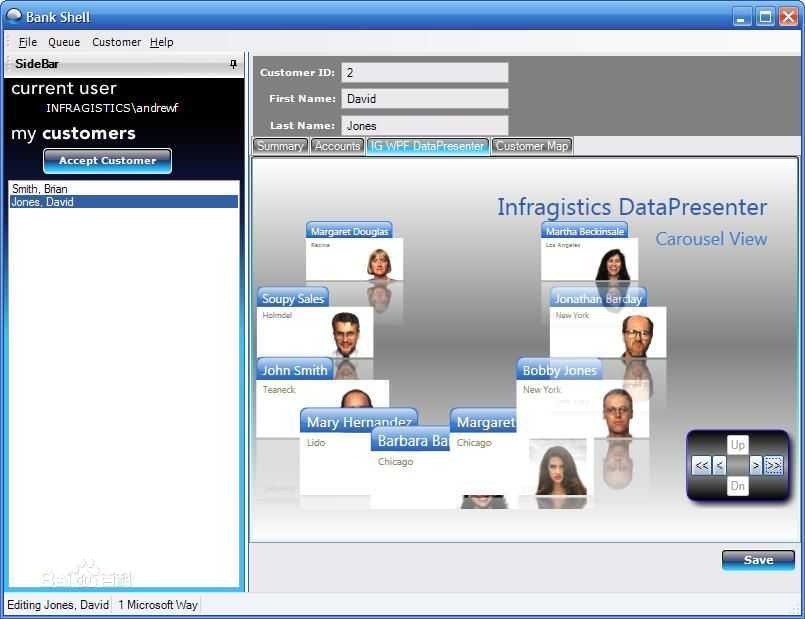Jump to first carousel item with <<
Viewport: 805px width, 619px height.
tap(701, 466)
